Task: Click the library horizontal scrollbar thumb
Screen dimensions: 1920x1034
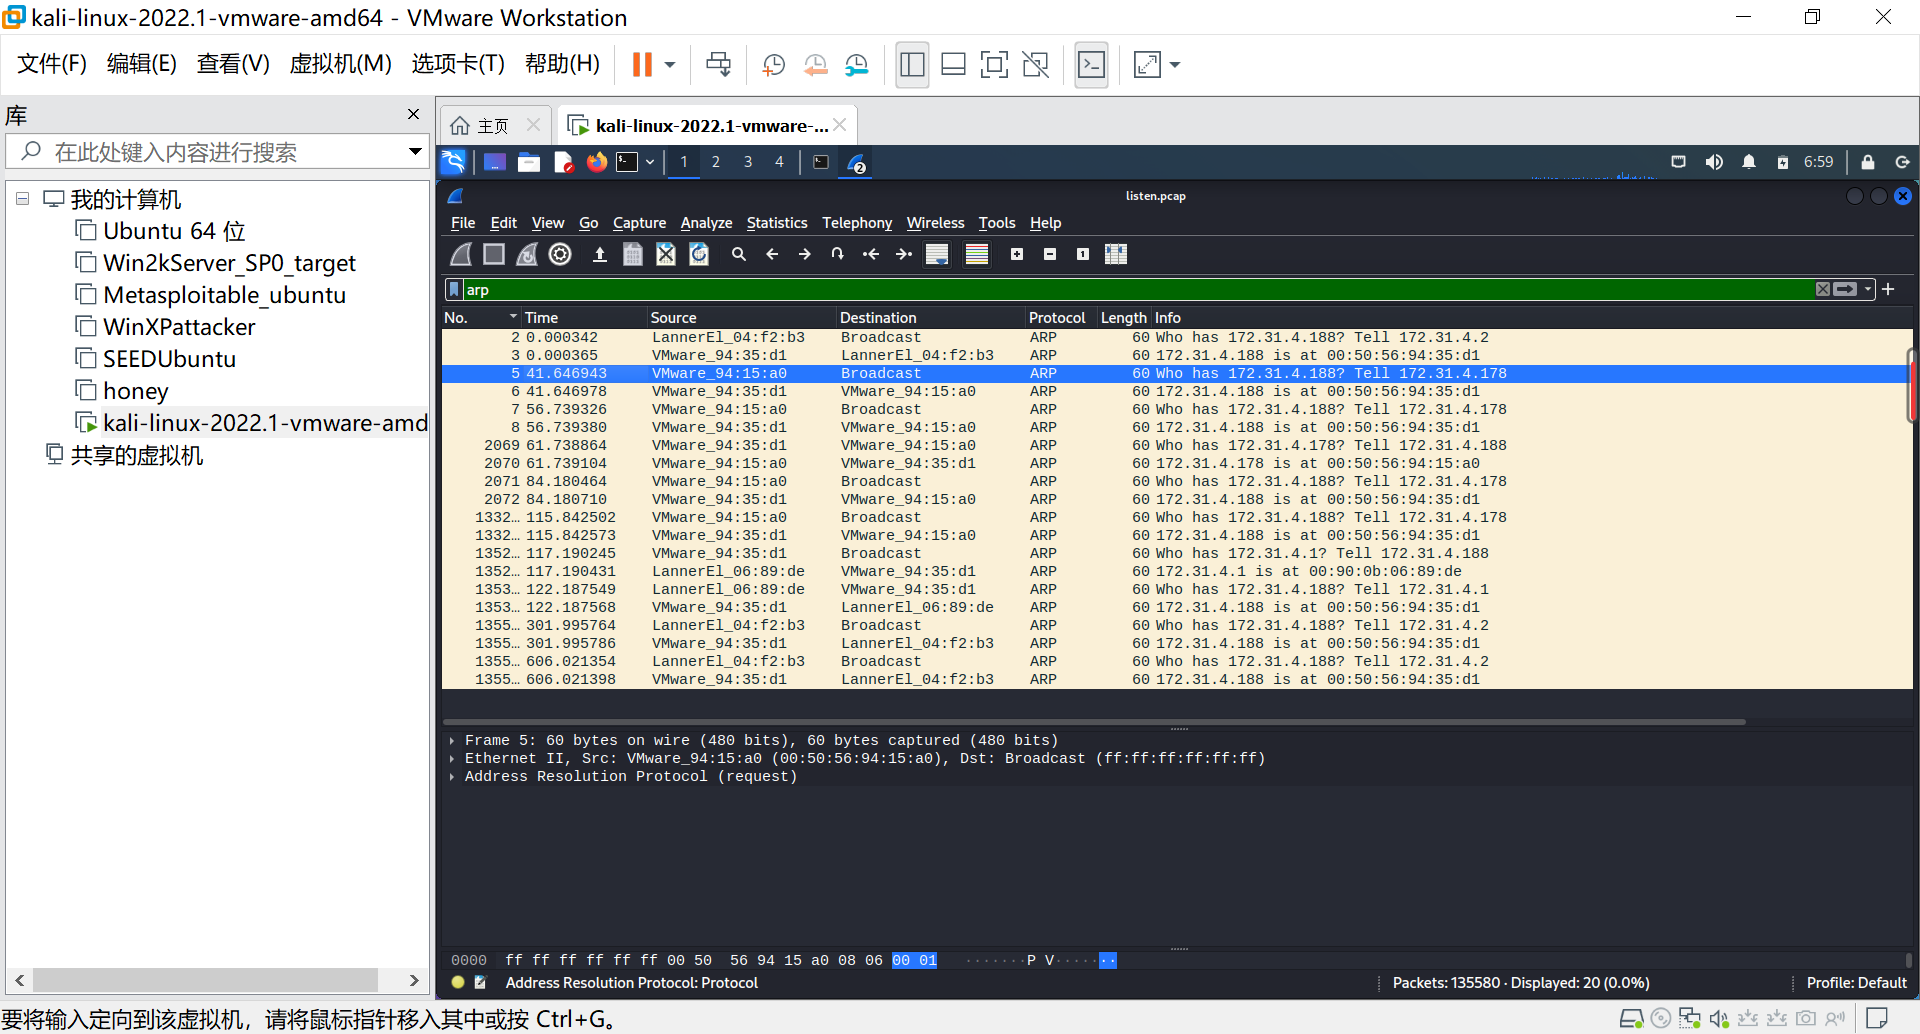Action: (x=204, y=980)
